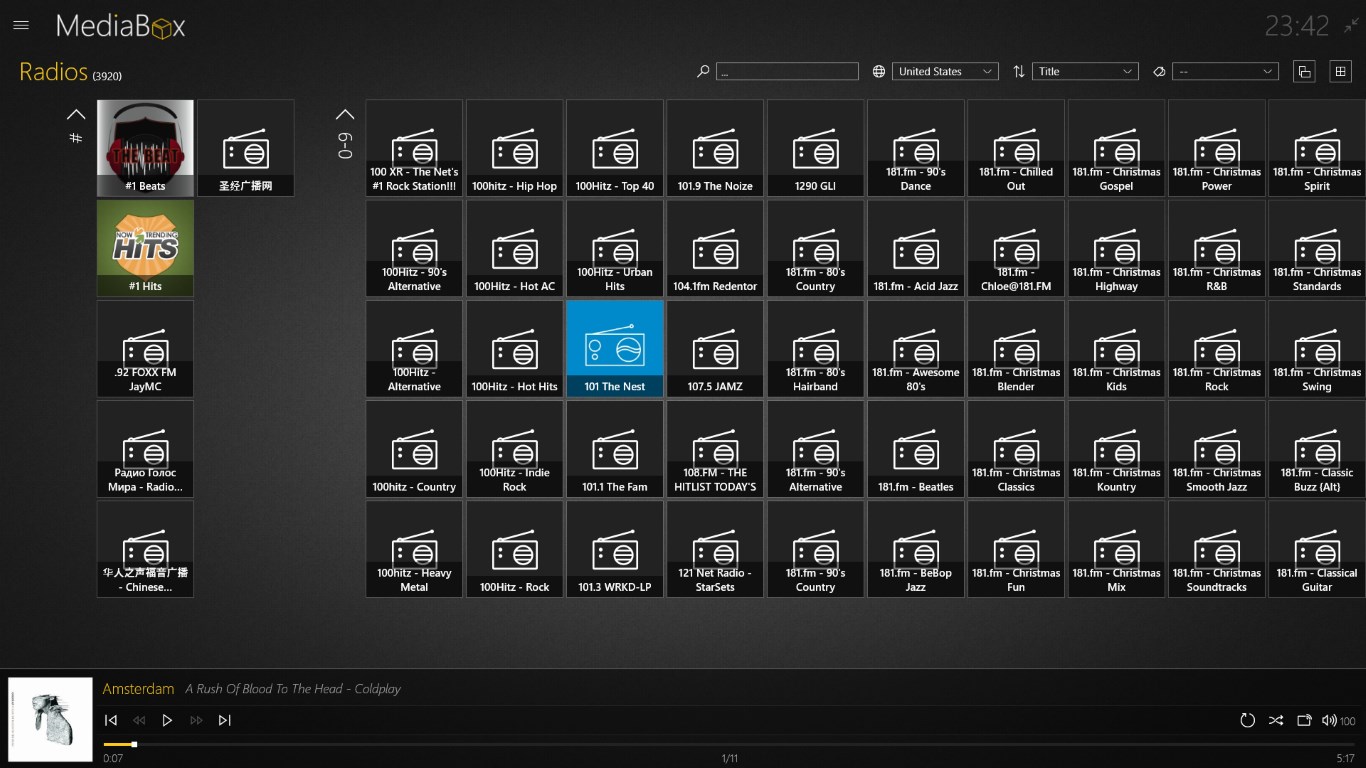Select the 181.fm - 90's Dance station
This screenshot has height=768, width=1366.
tap(915, 148)
